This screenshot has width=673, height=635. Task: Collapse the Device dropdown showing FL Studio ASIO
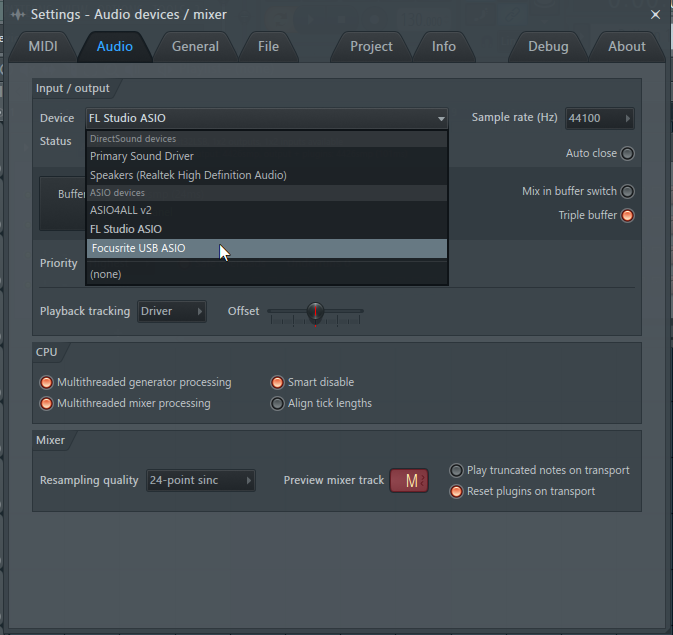pos(267,118)
